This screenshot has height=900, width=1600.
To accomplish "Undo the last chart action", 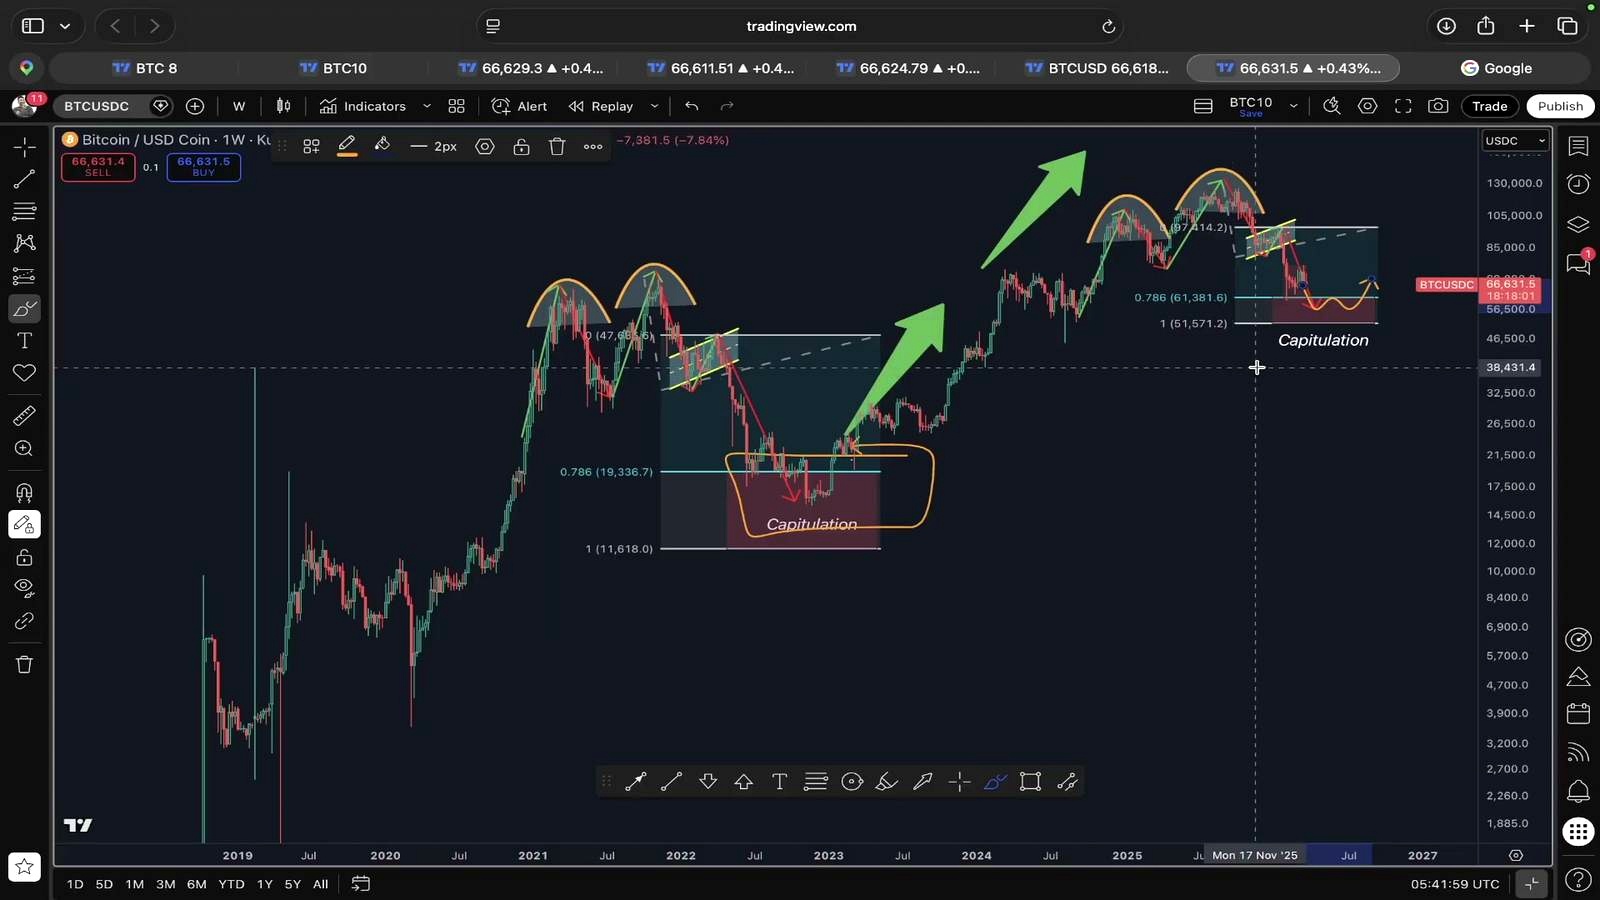I will 691,106.
